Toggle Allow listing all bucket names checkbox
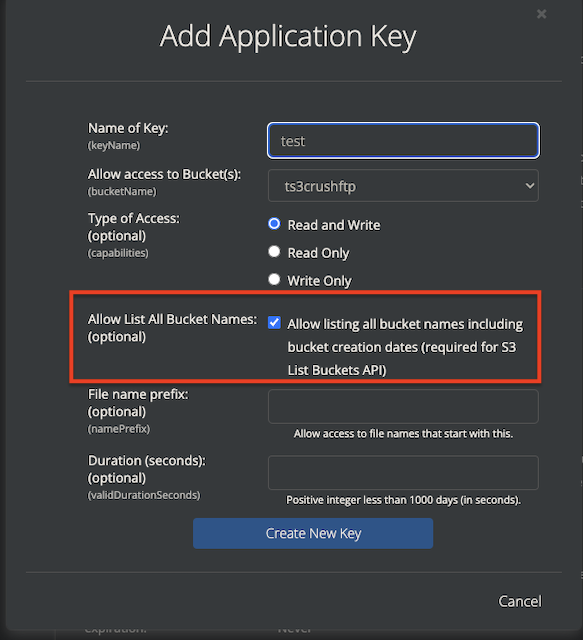Viewport: 583px width, 640px height. [x=274, y=322]
